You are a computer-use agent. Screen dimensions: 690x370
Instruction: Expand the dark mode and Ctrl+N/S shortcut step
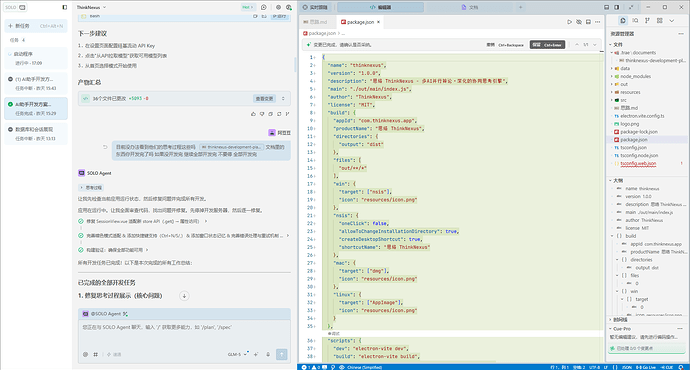coord(184,236)
